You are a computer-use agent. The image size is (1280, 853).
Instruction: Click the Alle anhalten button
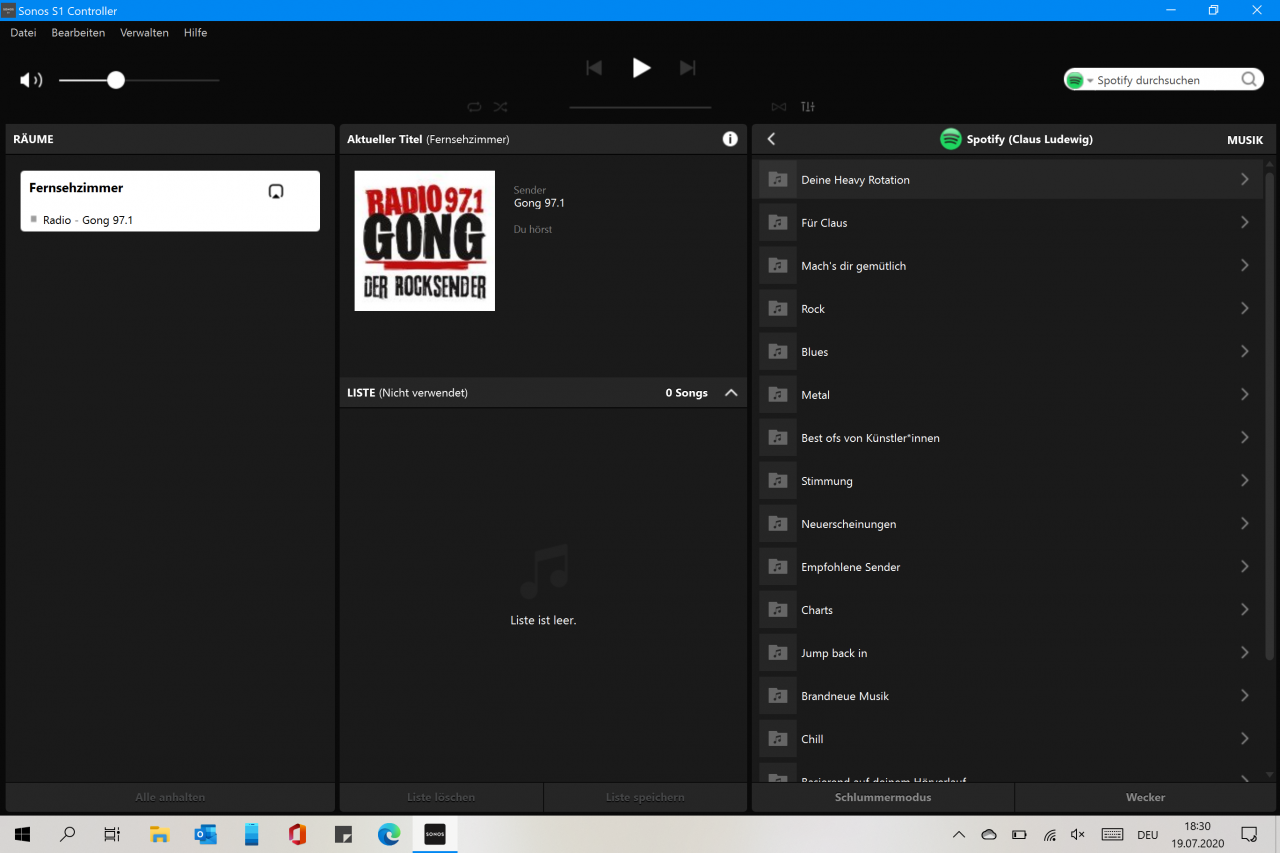point(170,798)
